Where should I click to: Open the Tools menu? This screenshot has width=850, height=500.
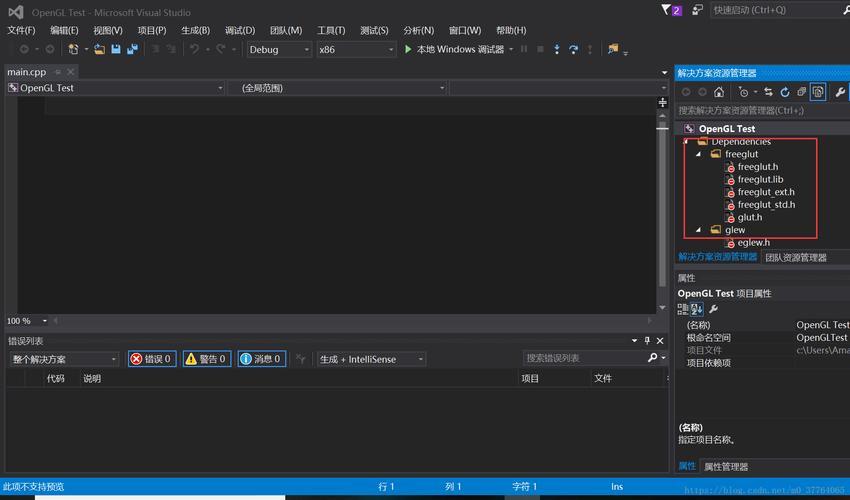coord(331,30)
